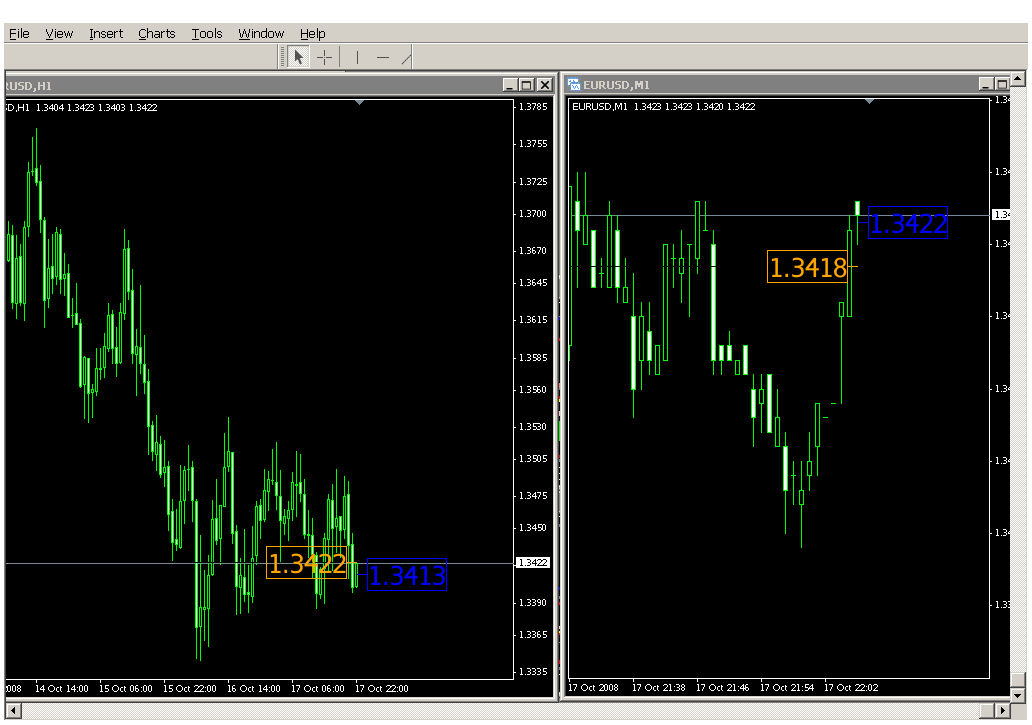This screenshot has width=1032, height=725.
Task: Click the 1.3475 price scale value
Action: click(x=533, y=496)
